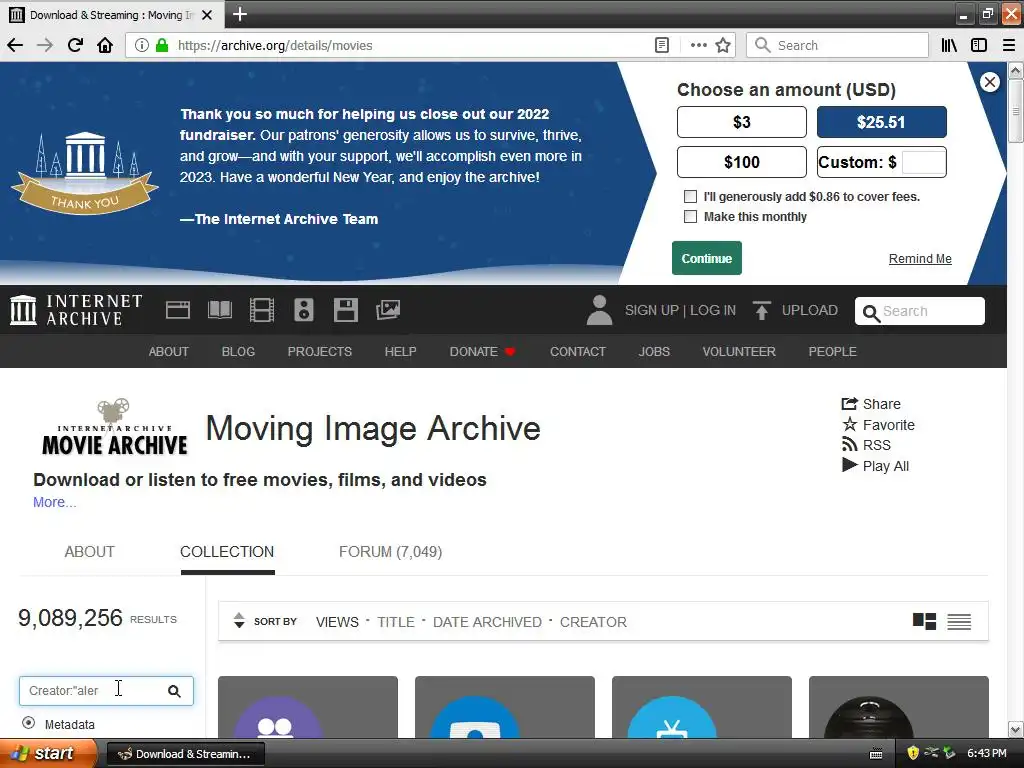Choose the $3 donation amount
Viewport: 1024px width, 768px height.
(x=742, y=122)
